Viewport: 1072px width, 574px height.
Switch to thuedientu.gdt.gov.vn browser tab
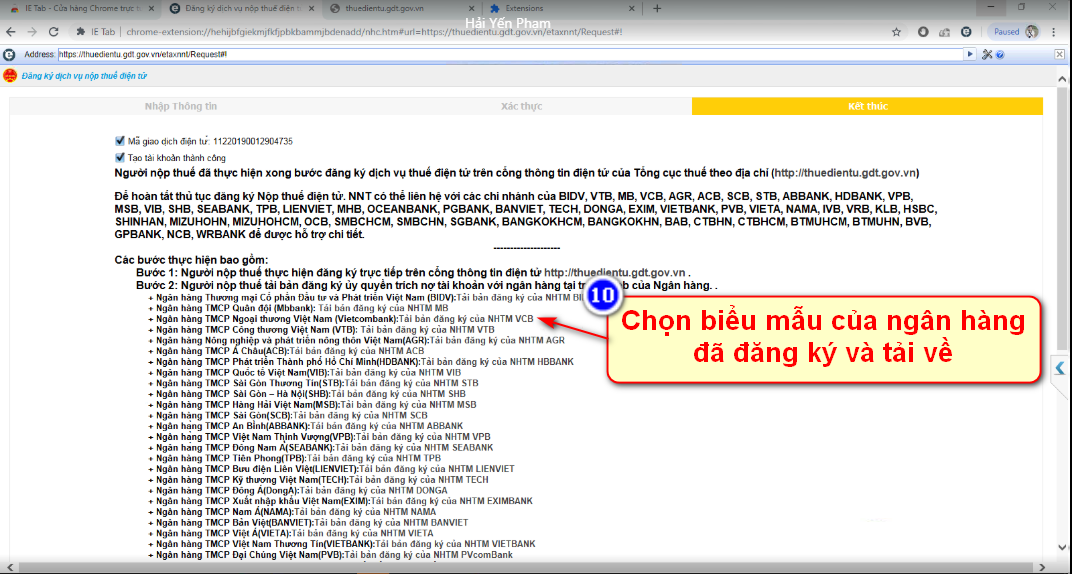pyautogui.click(x=401, y=8)
